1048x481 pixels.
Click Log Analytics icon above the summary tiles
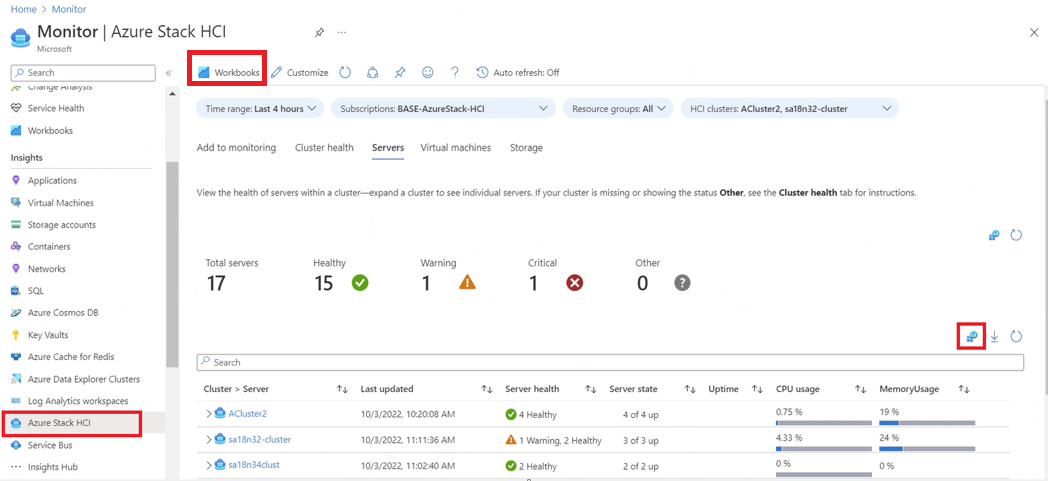(994, 235)
